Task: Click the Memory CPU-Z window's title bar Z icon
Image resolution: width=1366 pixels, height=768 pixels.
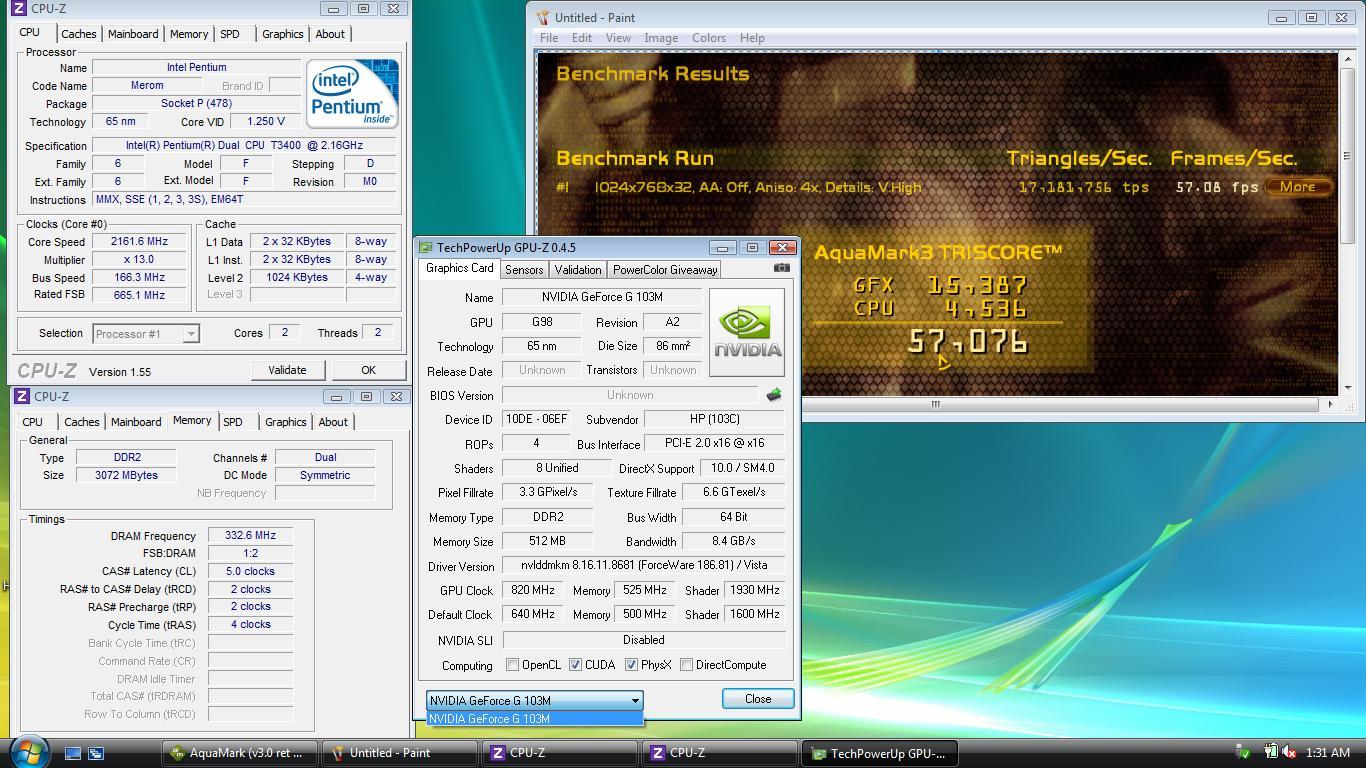Action: [22, 396]
